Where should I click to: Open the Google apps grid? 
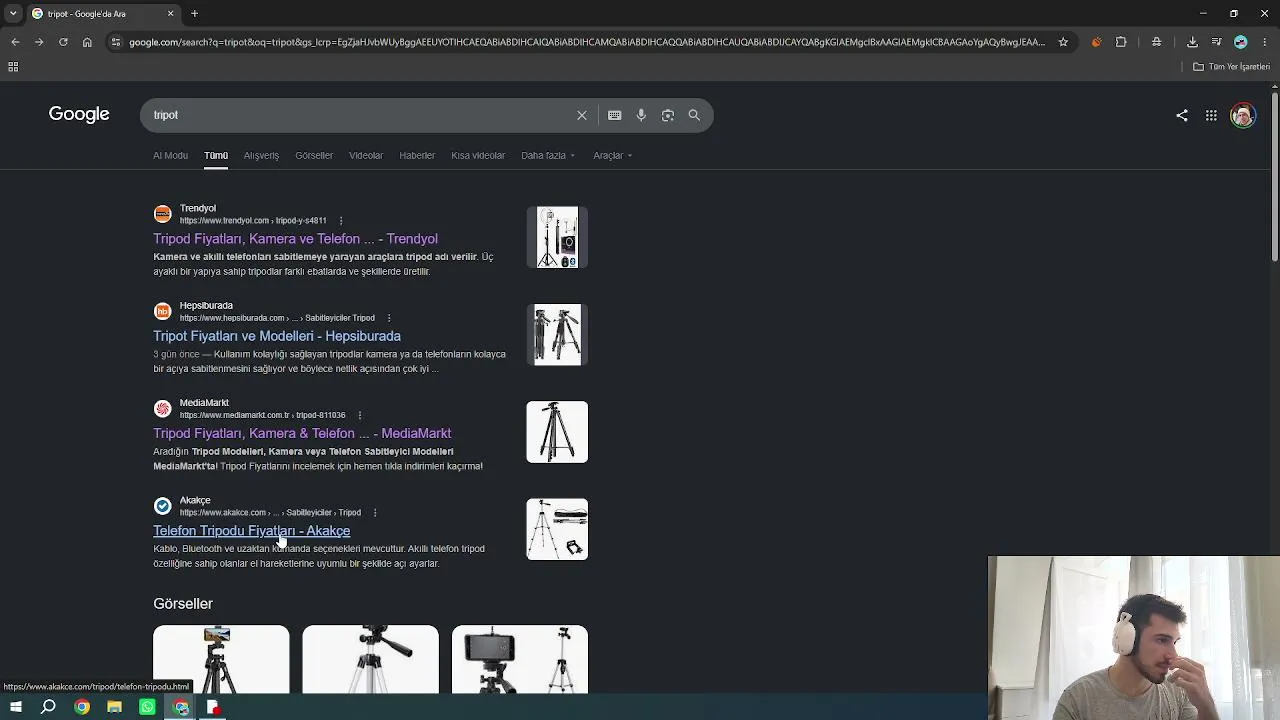coord(1211,115)
